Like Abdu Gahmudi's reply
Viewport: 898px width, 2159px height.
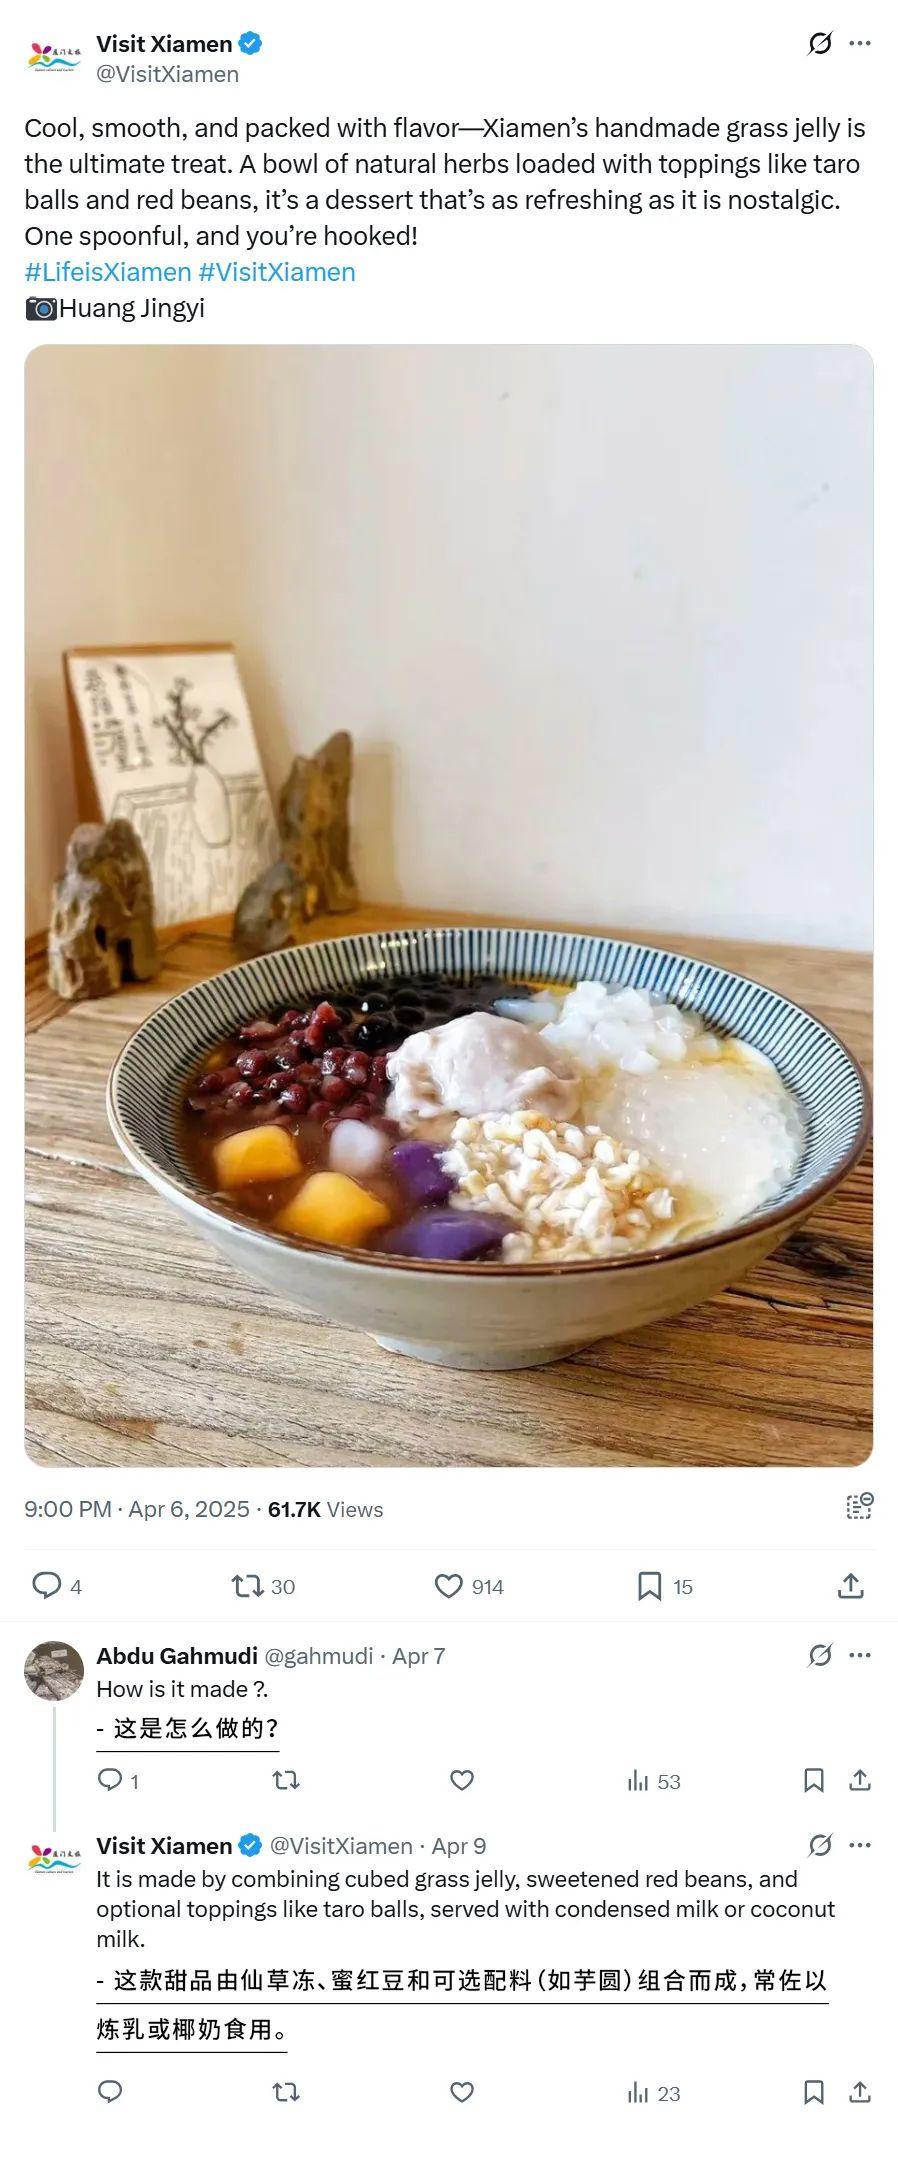point(461,1780)
